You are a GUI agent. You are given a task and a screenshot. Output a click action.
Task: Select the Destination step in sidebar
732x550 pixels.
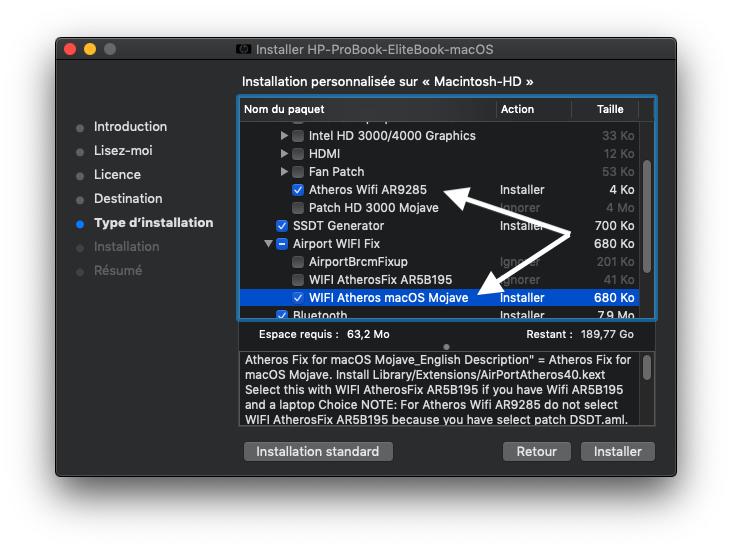128,198
